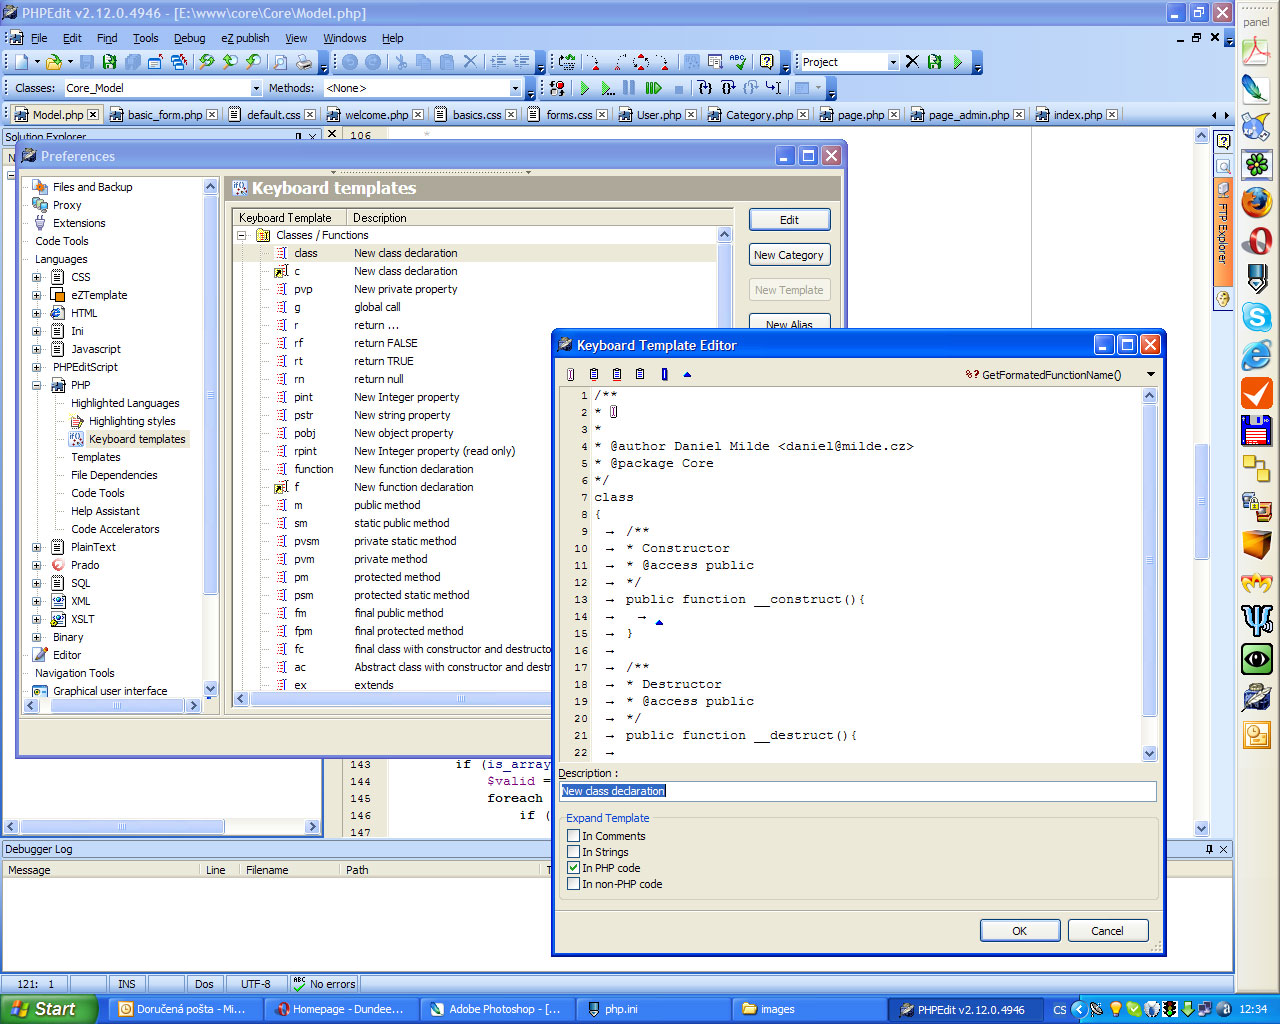Click the Save All green disk icon
The width and height of the screenshot is (1280, 1024).
point(109,62)
